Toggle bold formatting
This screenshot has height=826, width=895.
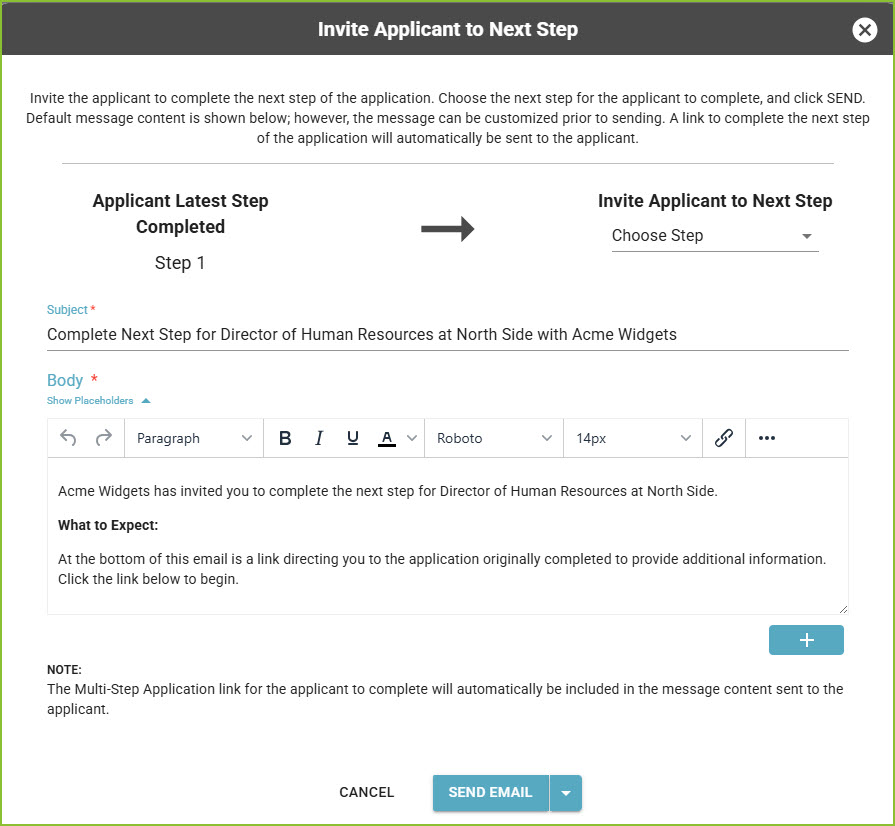coord(285,438)
